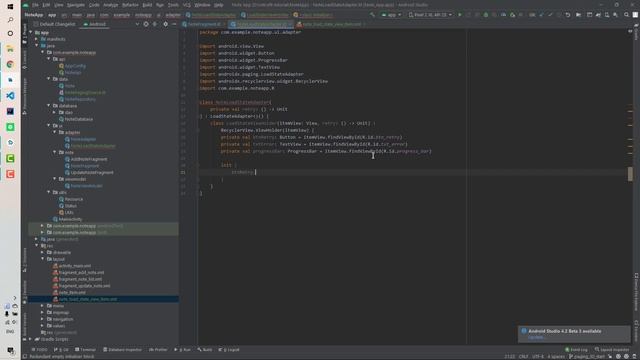Expand the drawable folder
The width and height of the screenshot is (640, 360).
(x=43, y=252)
